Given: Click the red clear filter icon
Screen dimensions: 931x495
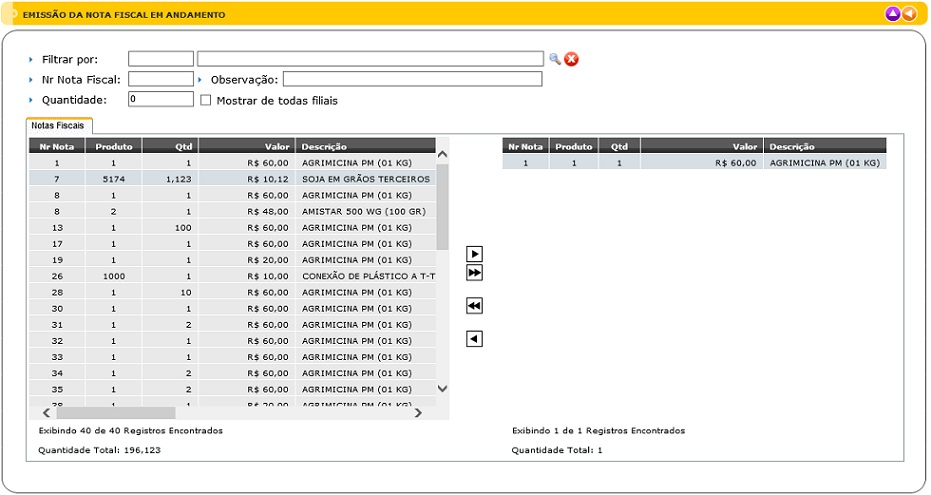Looking at the screenshot, I should coord(572,59).
